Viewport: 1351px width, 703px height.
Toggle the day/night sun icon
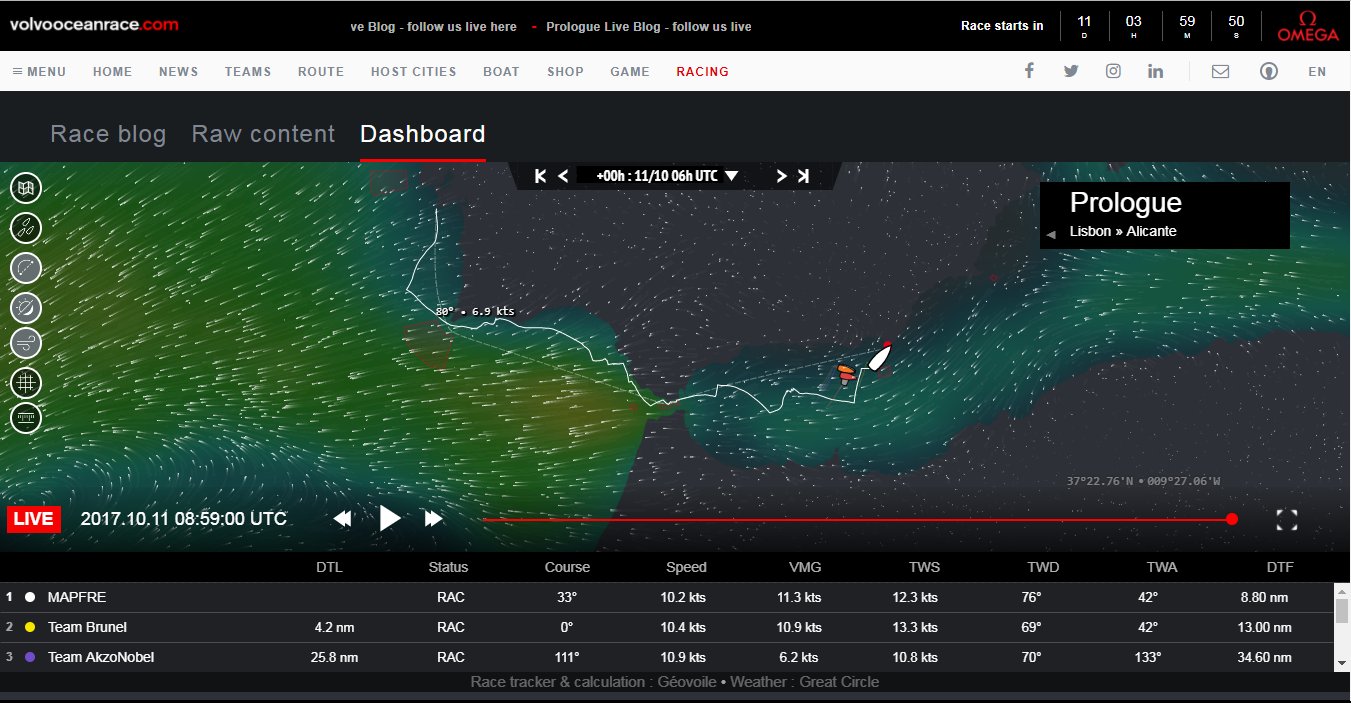[x=26, y=307]
